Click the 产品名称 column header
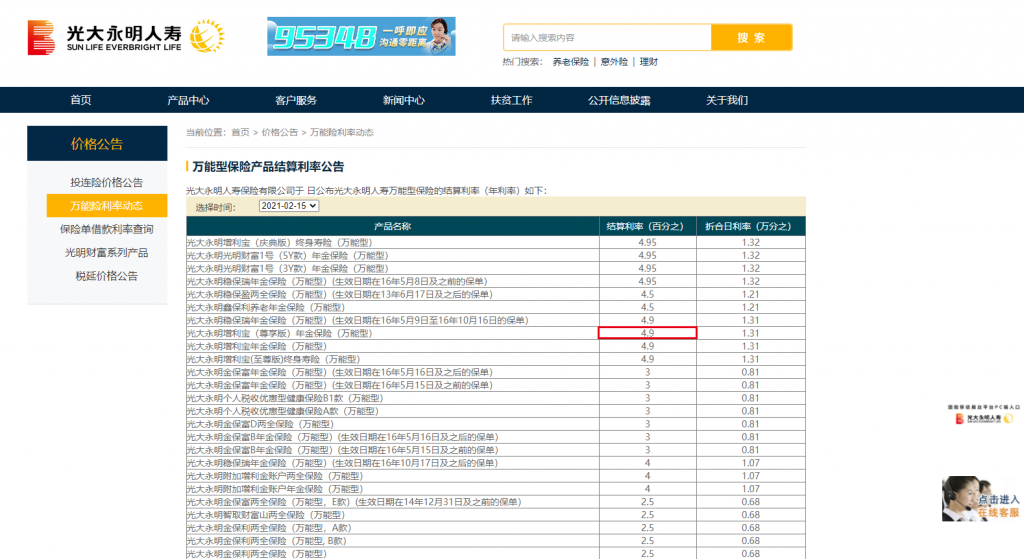 click(392, 226)
